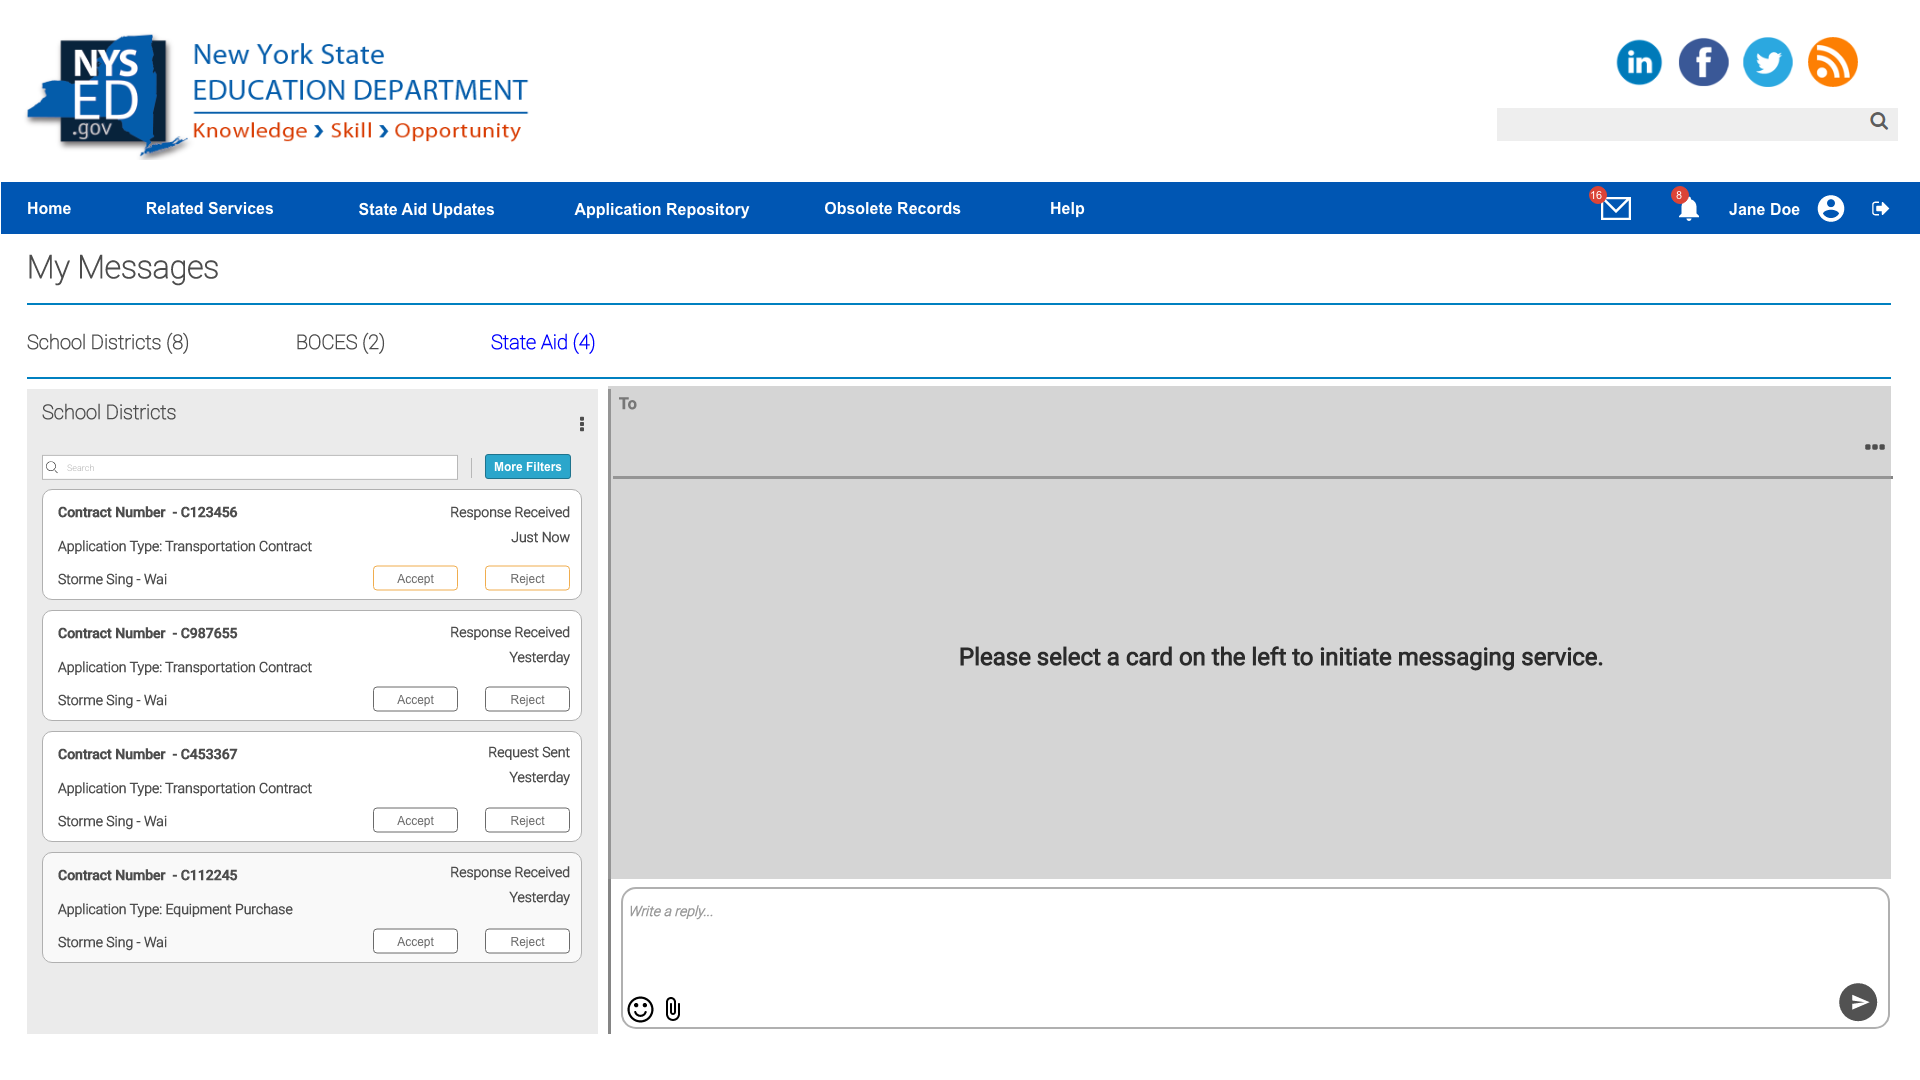Open the LinkedIn social icon

[x=1639, y=62]
